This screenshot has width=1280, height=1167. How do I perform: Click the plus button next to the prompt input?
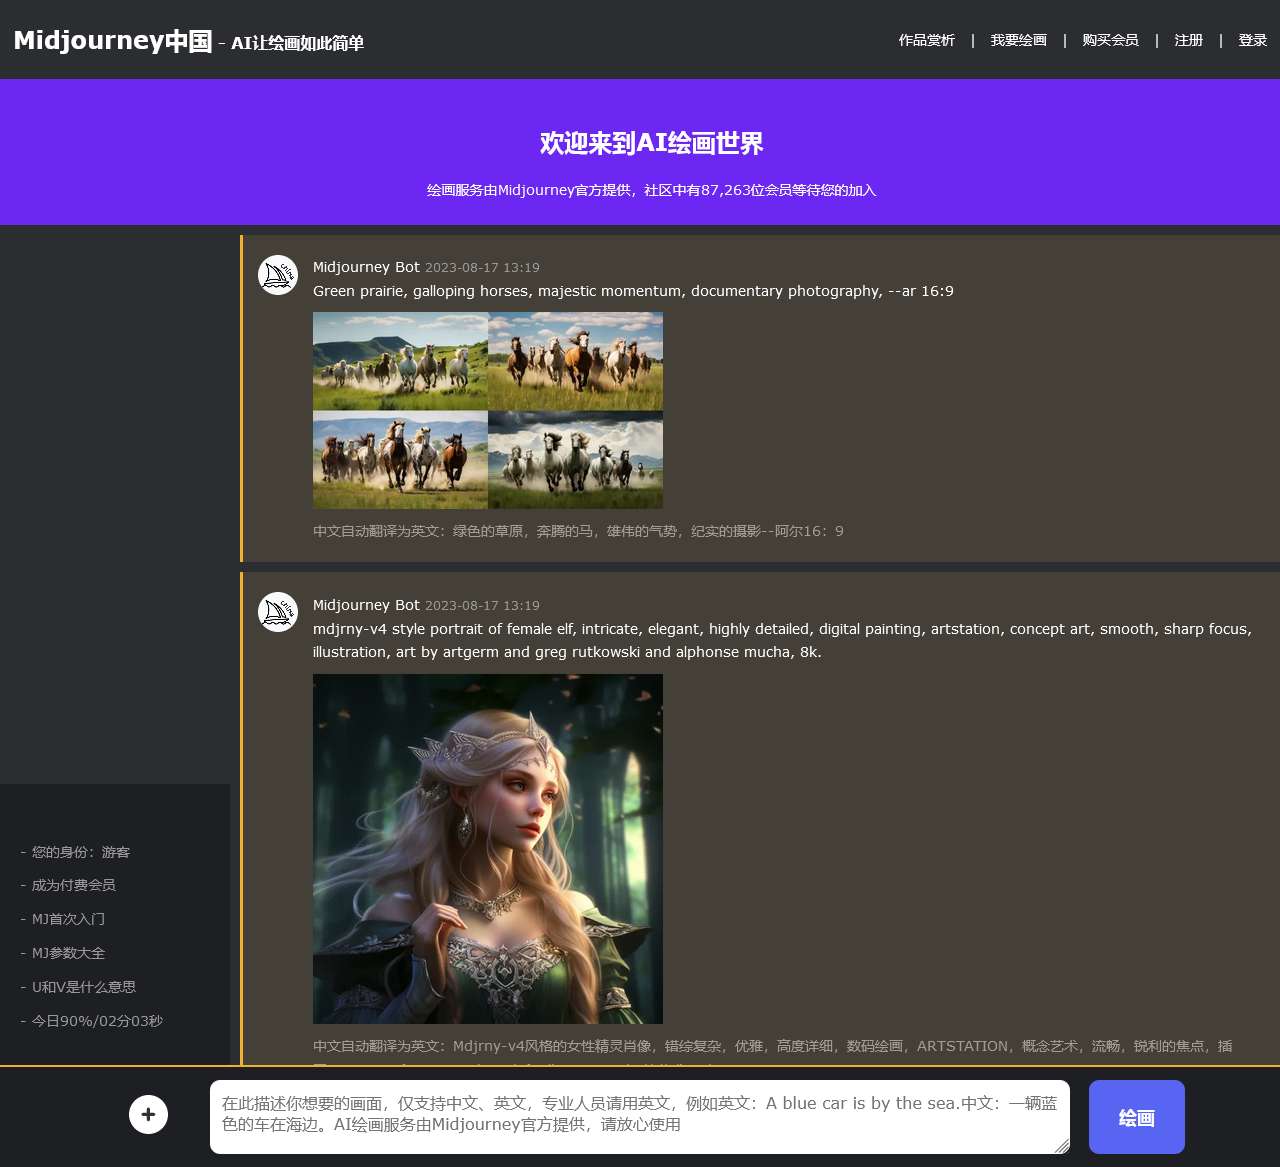pyautogui.click(x=148, y=1113)
